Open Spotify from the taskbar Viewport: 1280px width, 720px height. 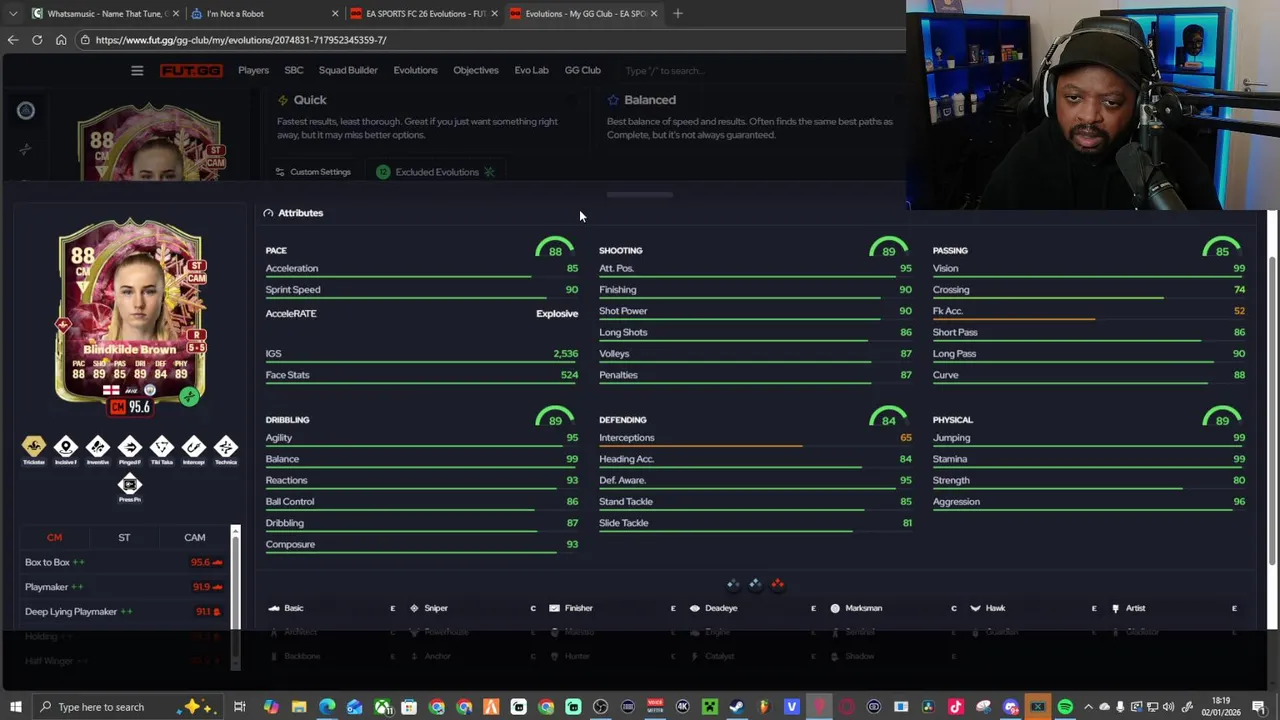1065,707
